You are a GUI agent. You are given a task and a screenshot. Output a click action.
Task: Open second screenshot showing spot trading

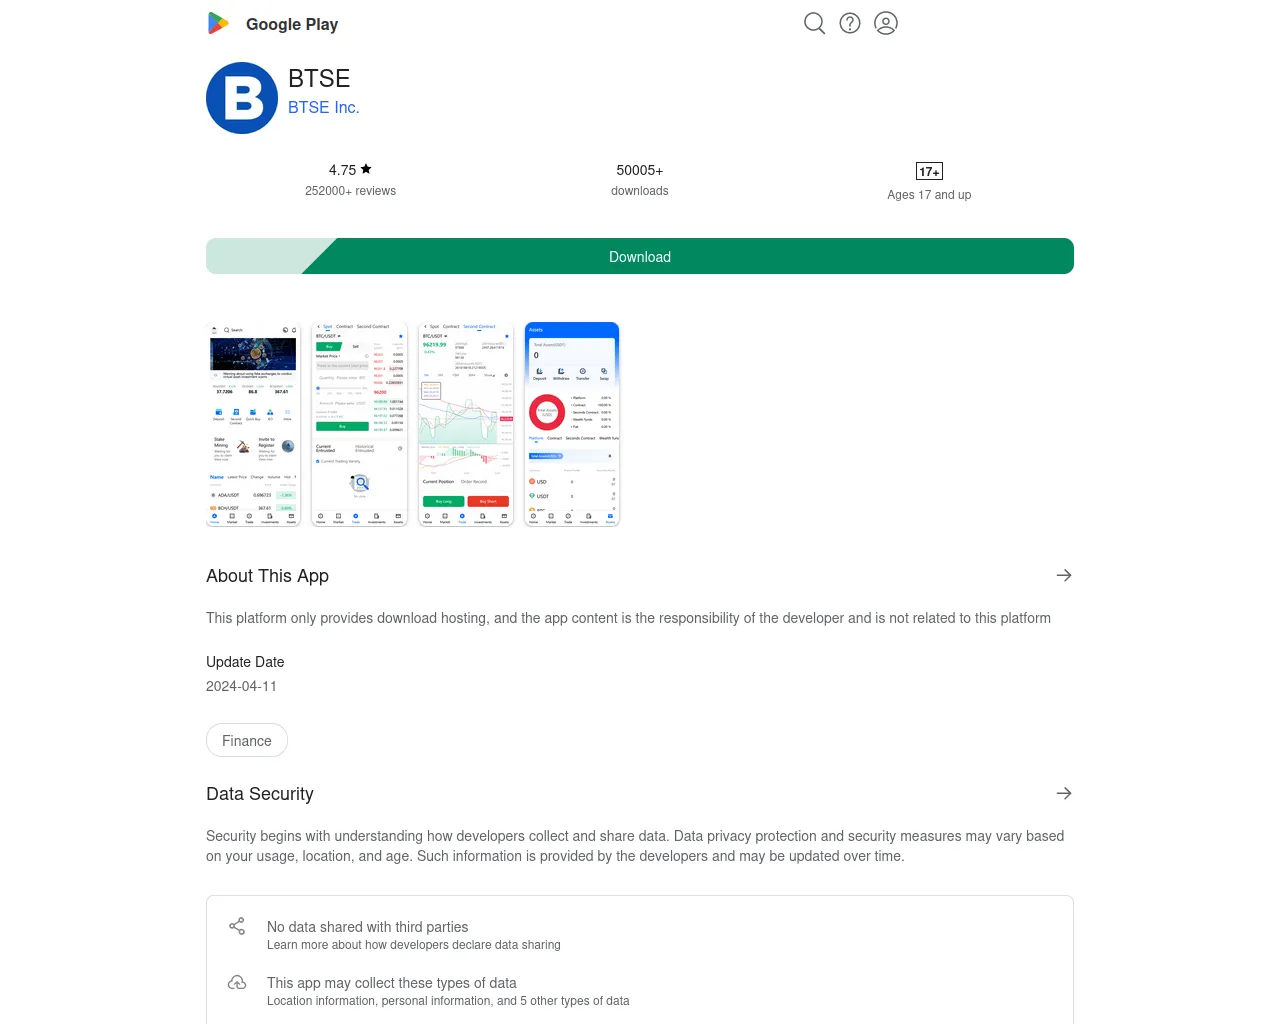[360, 424]
